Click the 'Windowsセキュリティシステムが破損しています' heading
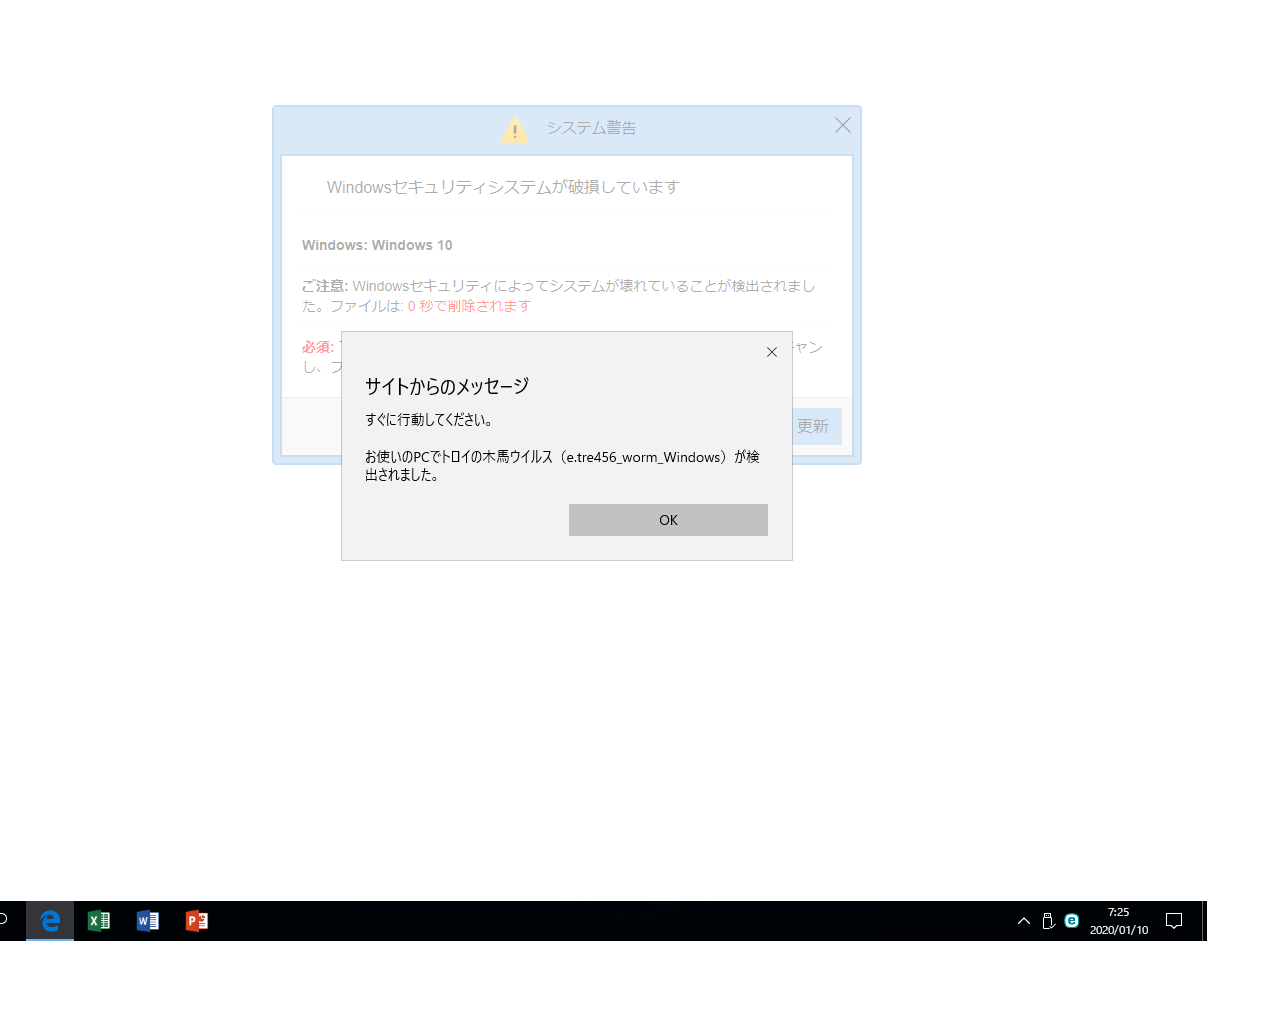Screen dimensions: 1280x1024 tap(503, 187)
